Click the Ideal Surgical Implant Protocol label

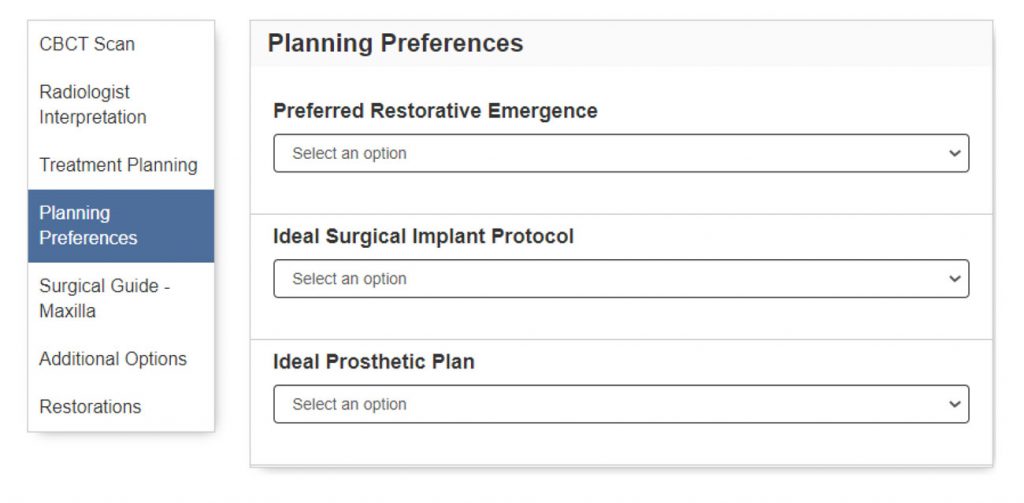(423, 237)
